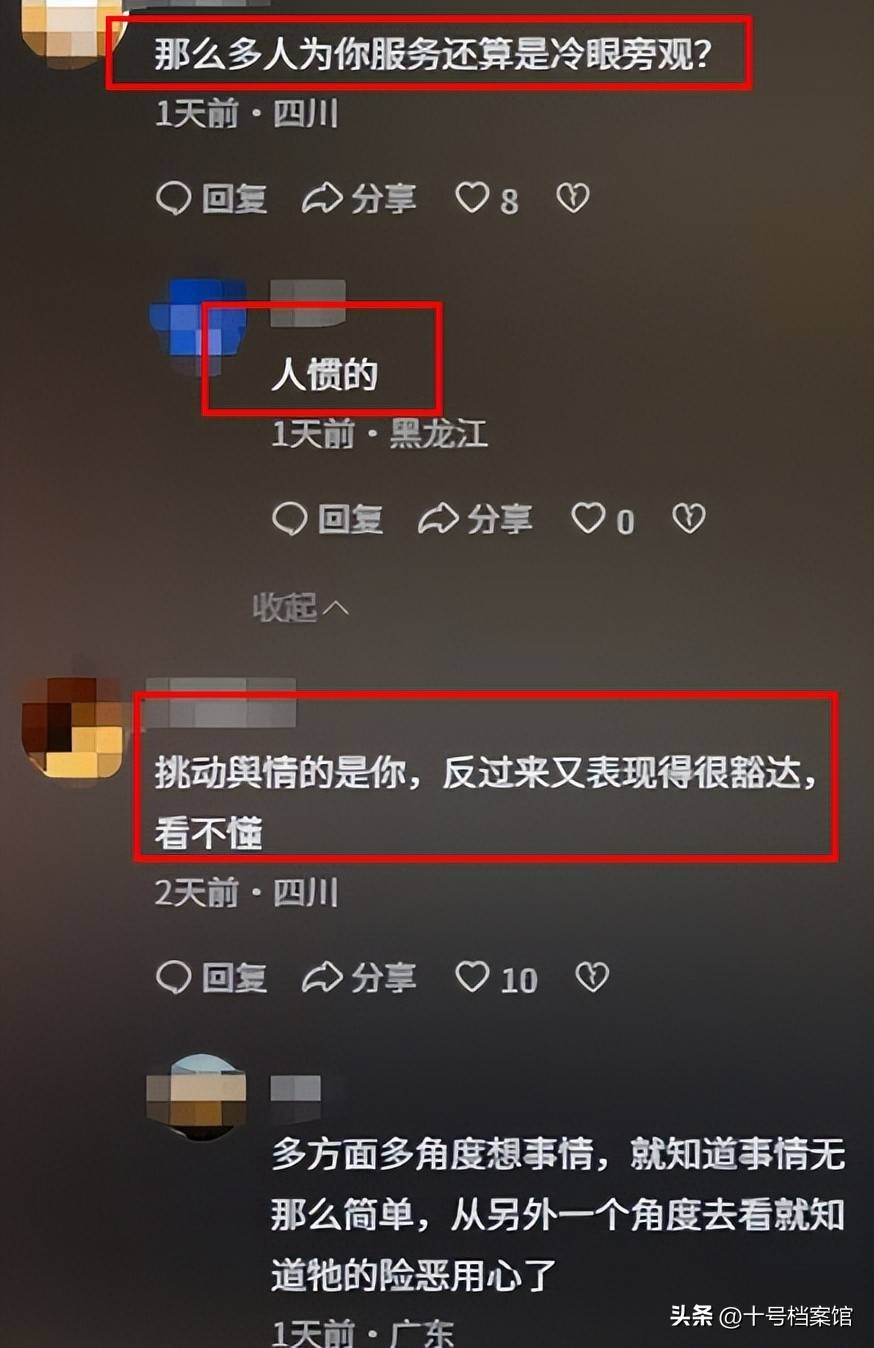The height and width of the screenshot is (1348, 874).
Task: Dislike the 挑动舆情 comment
Action: (592, 977)
